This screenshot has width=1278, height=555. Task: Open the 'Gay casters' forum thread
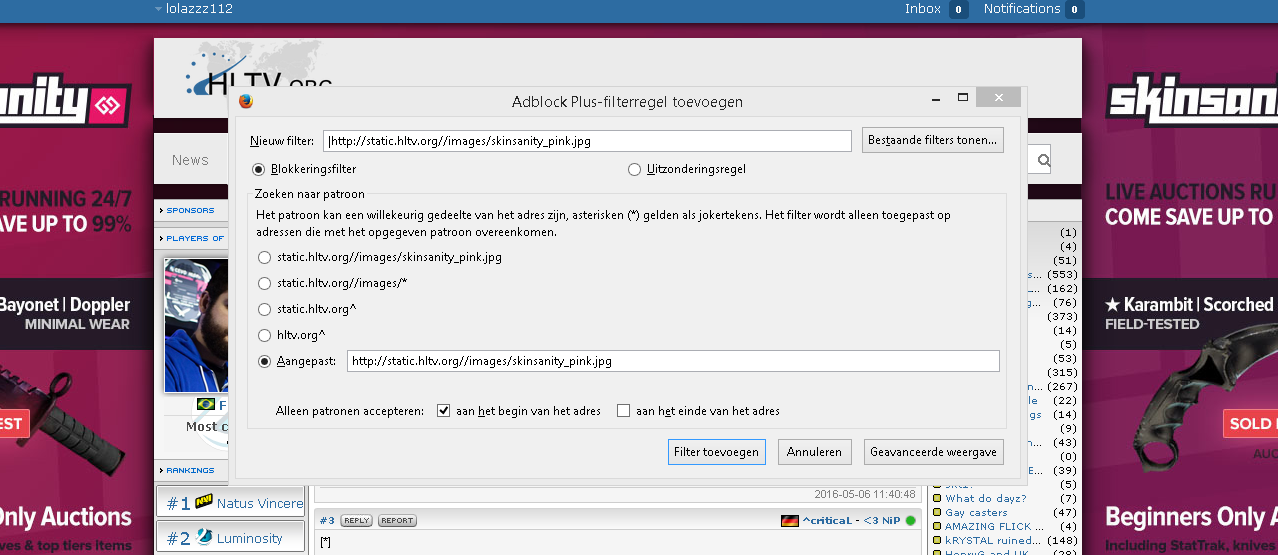[976, 513]
